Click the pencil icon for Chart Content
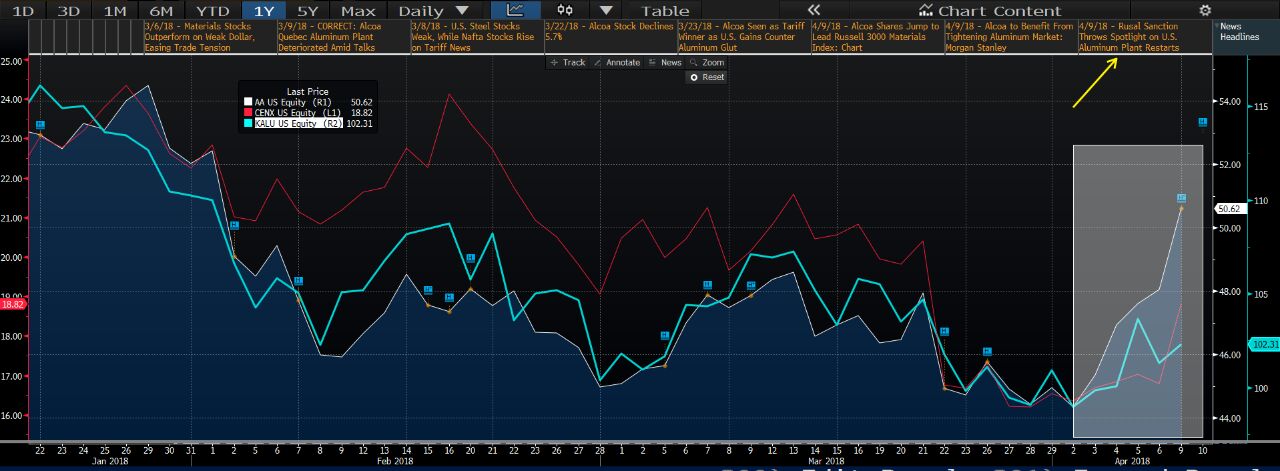 tap(925, 10)
